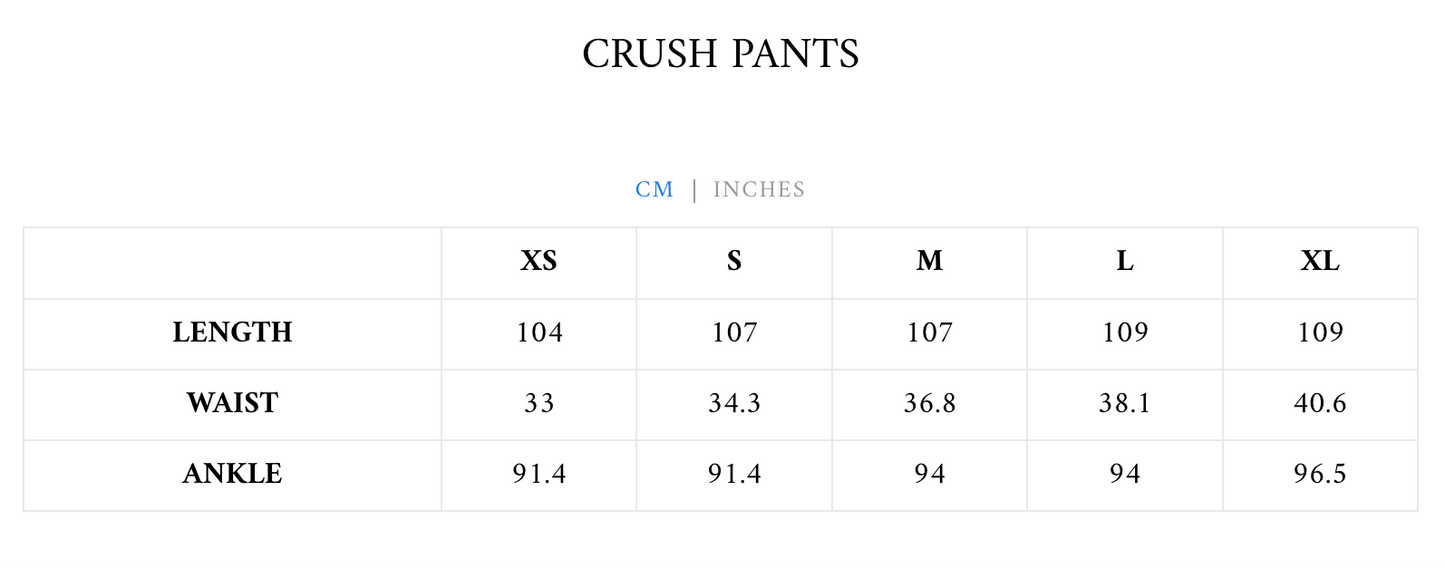Viewport: 1445px width, 568px height.
Task: Click the XL length value 109
Action: [1320, 333]
